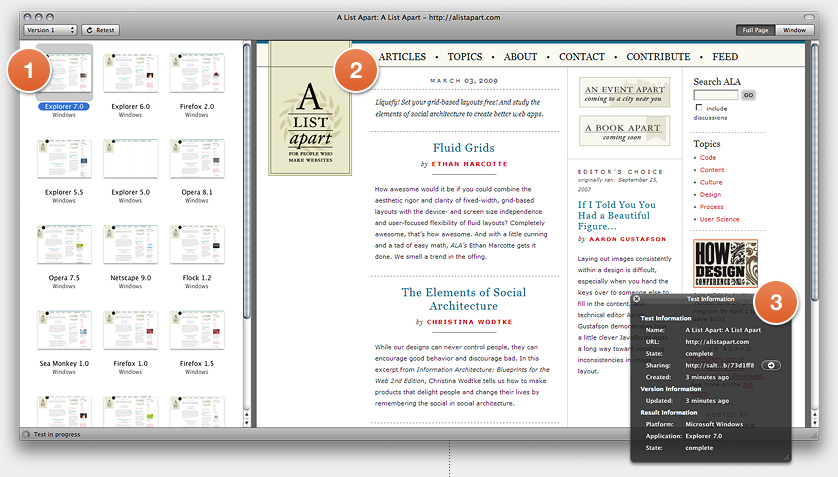838x477 pixels.
Task: Click the A List Apart logo
Action: coord(310,110)
